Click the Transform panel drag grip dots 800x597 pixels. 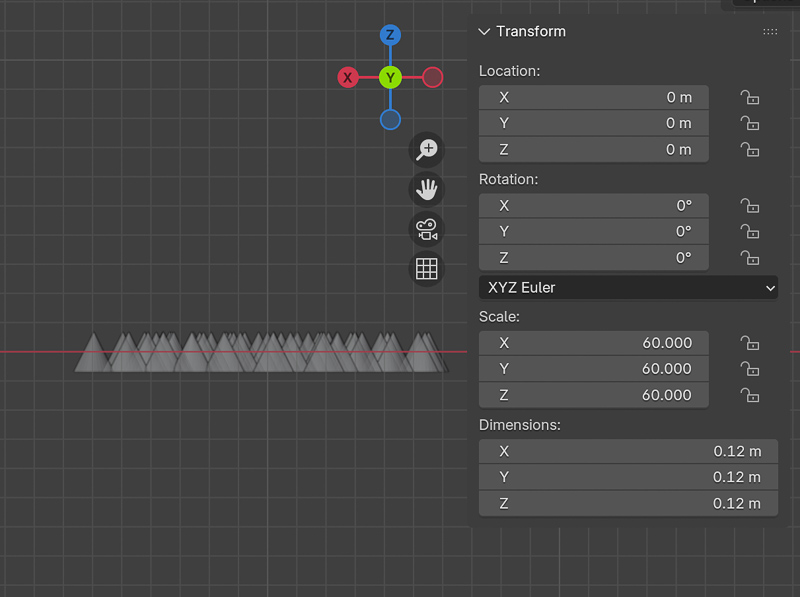[x=770, y=32]
